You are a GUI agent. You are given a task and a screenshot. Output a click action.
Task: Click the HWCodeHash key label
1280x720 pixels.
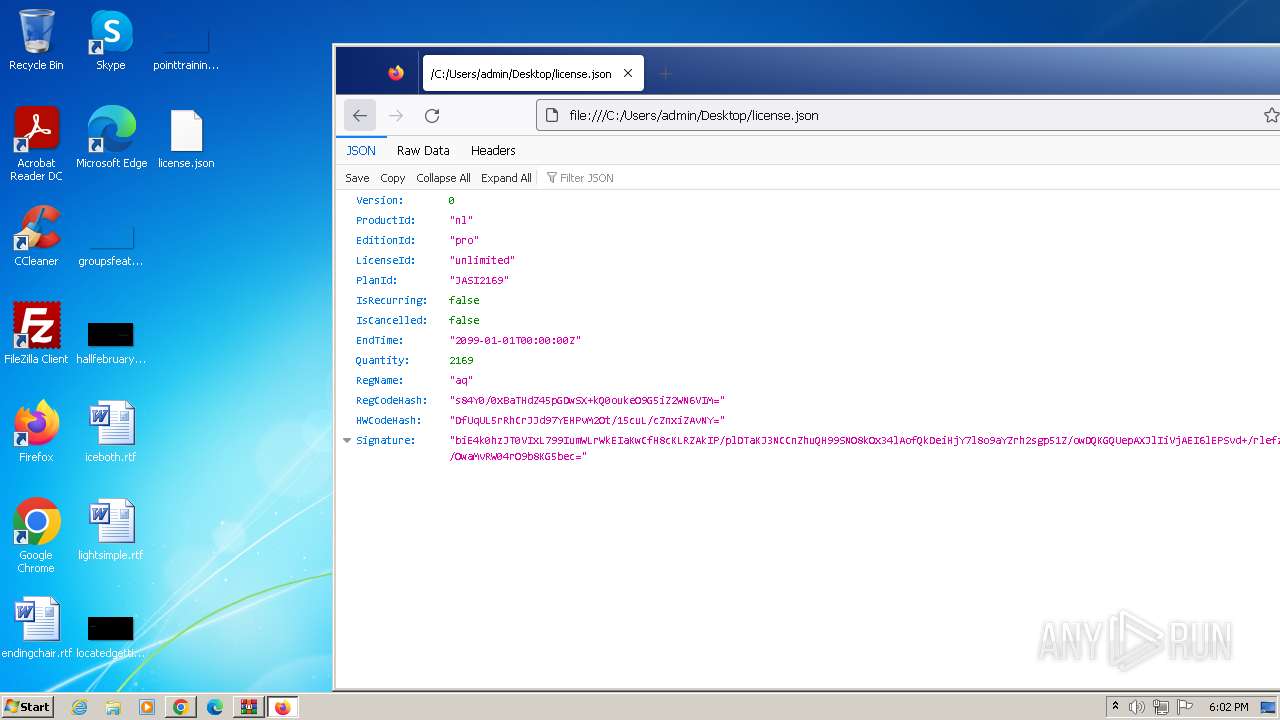[388, 420]
